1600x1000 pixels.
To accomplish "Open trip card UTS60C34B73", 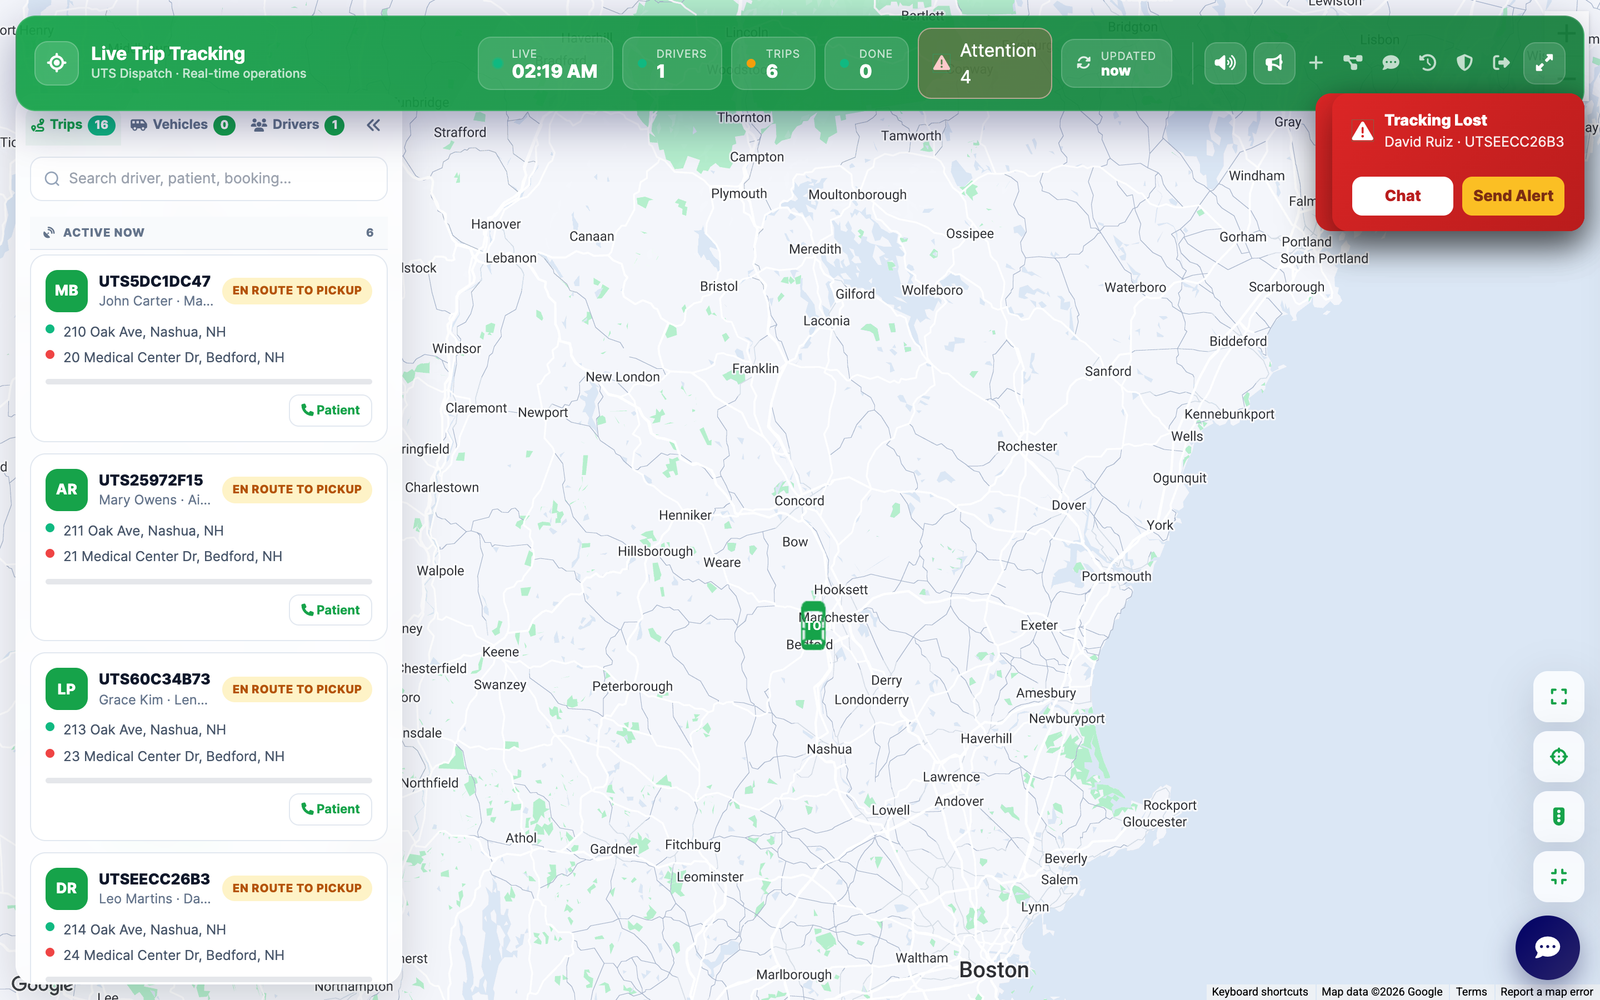I will pyautogui.click(x=209, y=747).
